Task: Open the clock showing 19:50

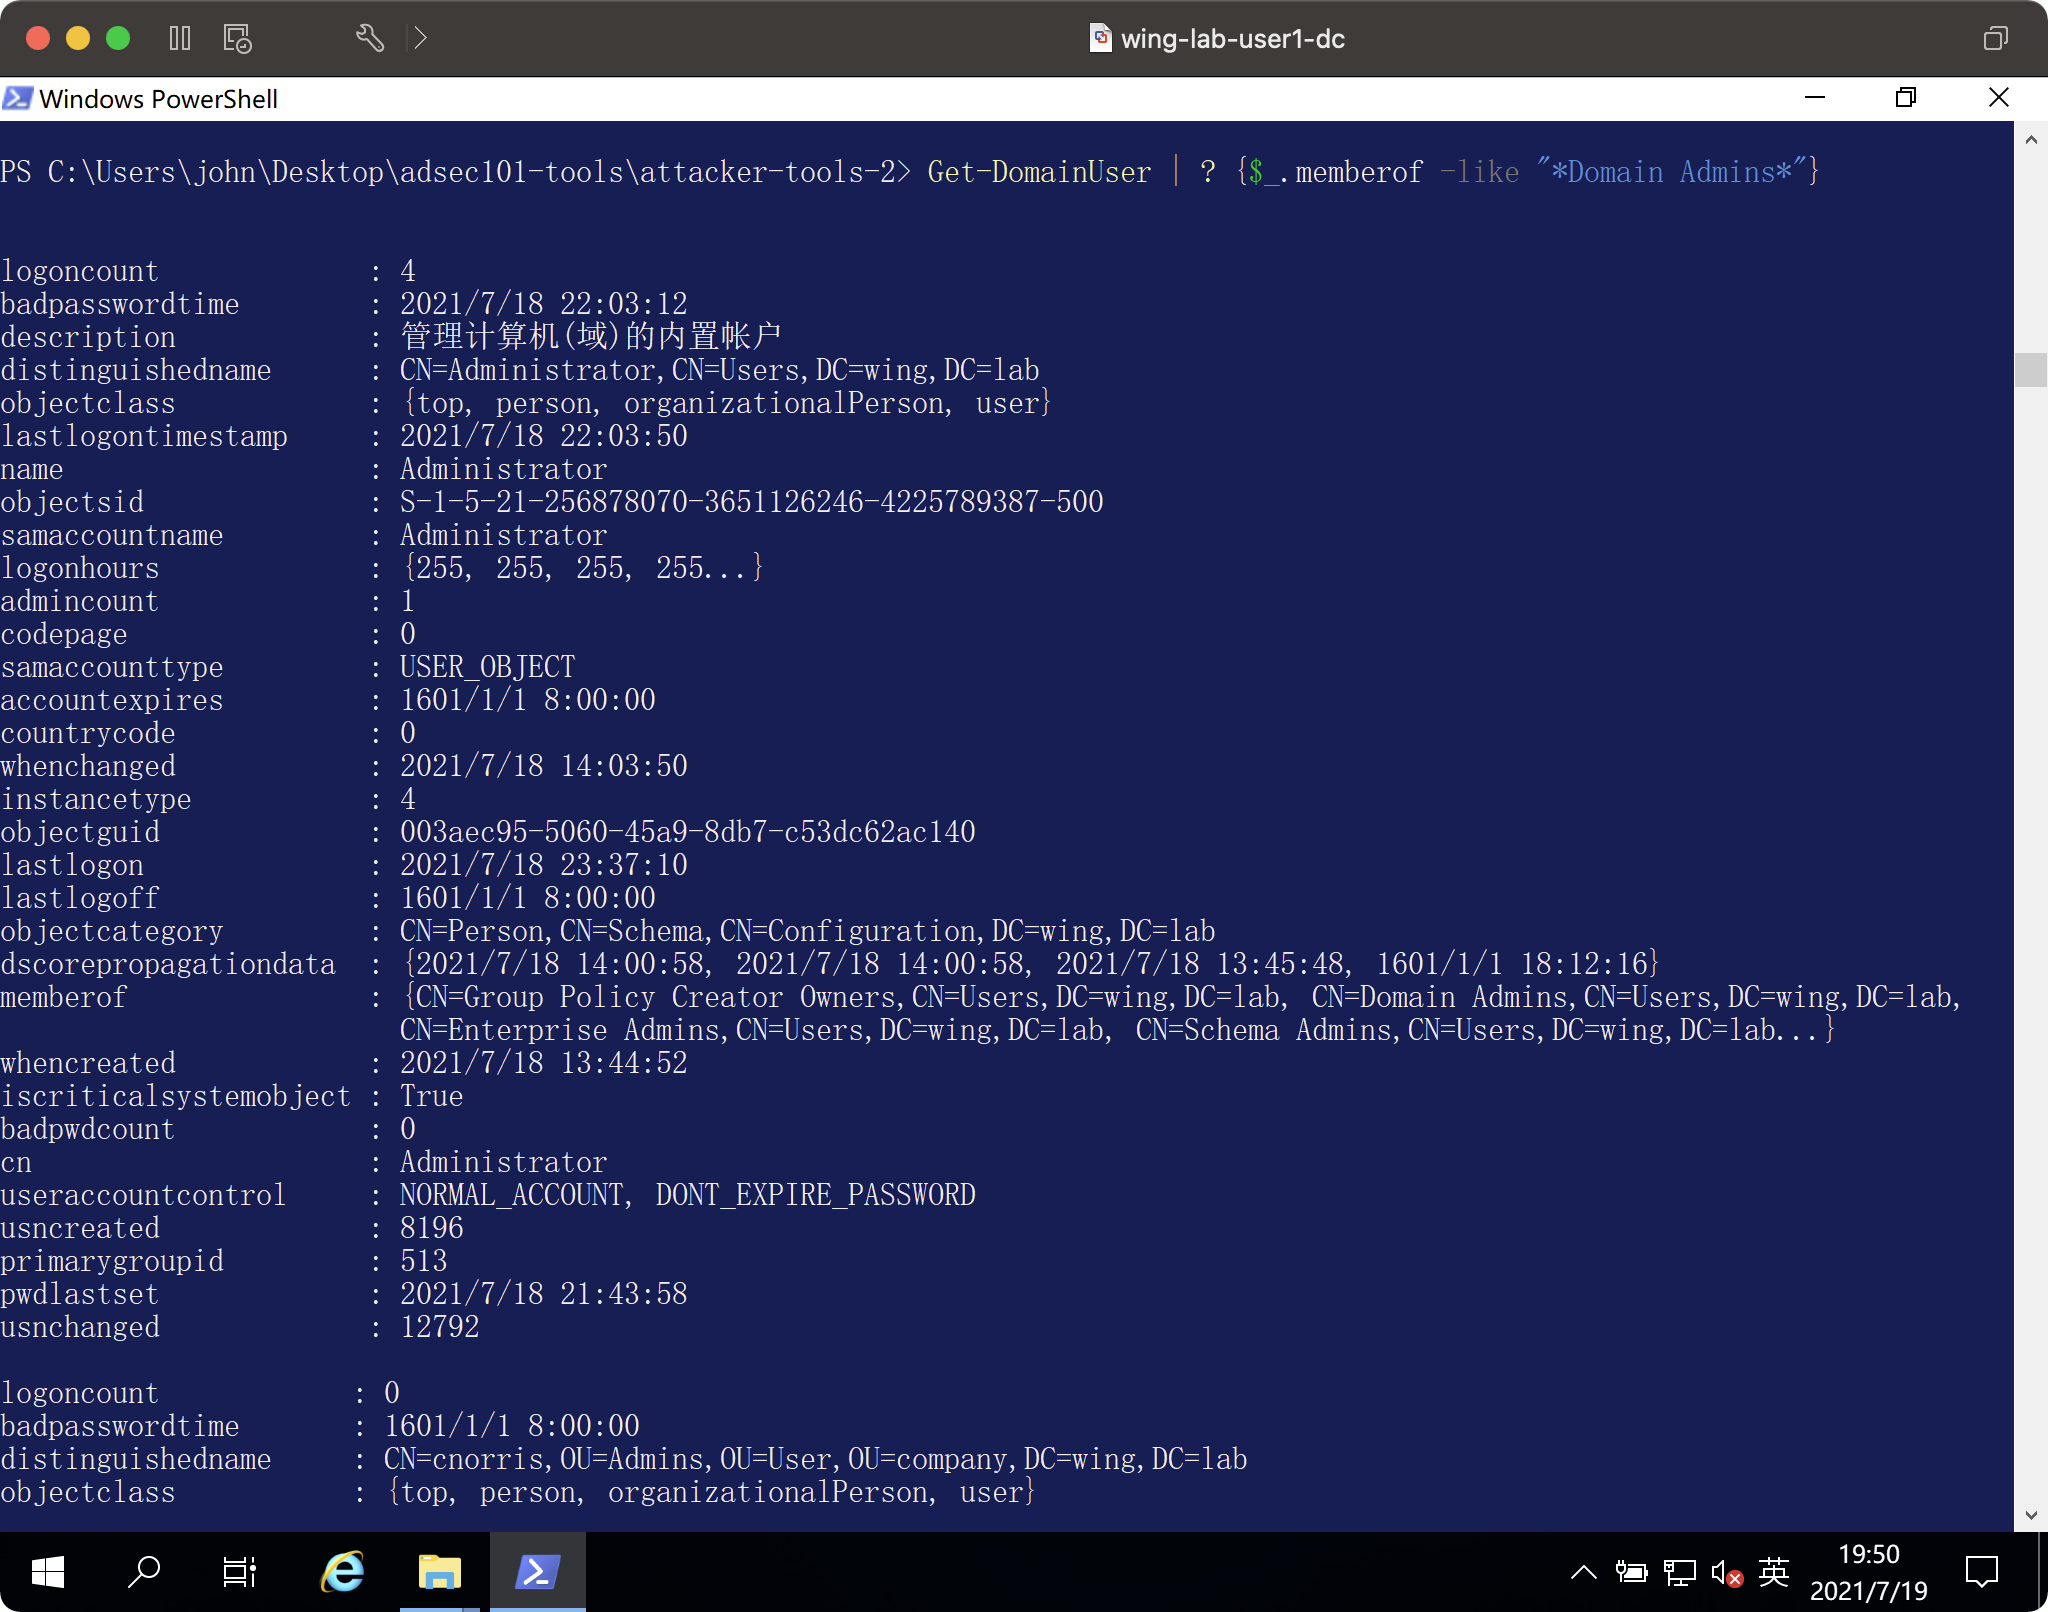Action: coord(1869,1572)
